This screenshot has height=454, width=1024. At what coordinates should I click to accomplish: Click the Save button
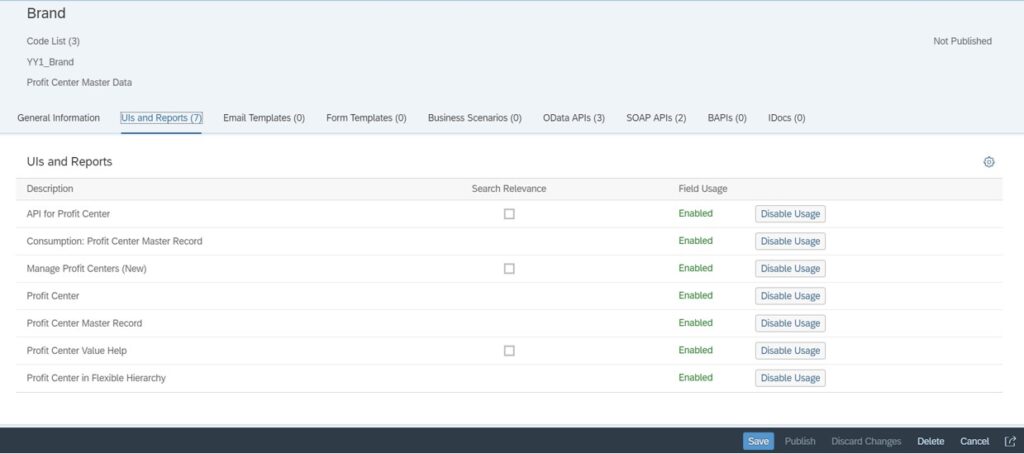758,441
